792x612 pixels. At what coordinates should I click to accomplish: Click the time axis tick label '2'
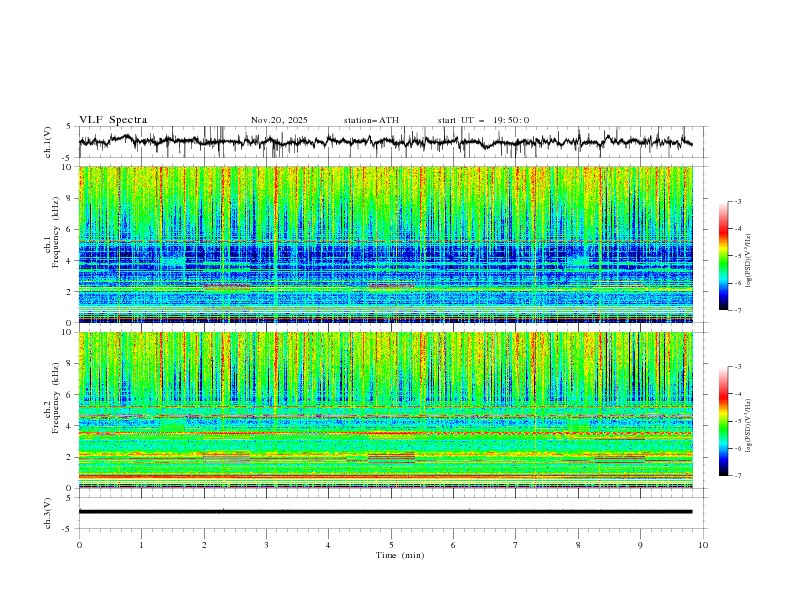point(204,545)
